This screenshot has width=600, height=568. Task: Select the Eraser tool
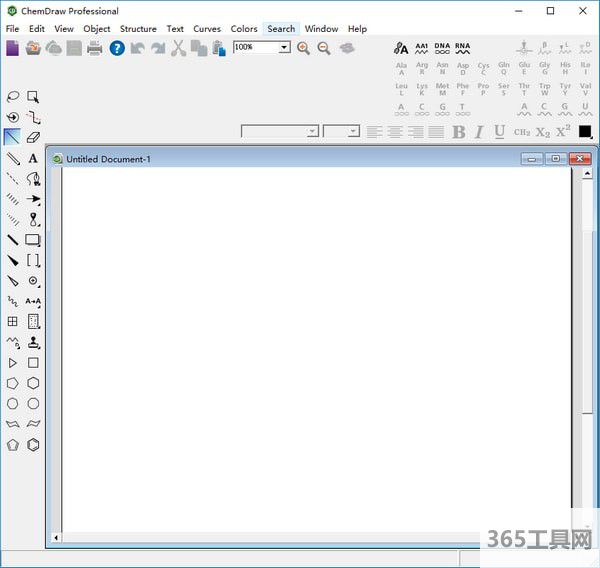pyautogui.click(x=33, y=137)
